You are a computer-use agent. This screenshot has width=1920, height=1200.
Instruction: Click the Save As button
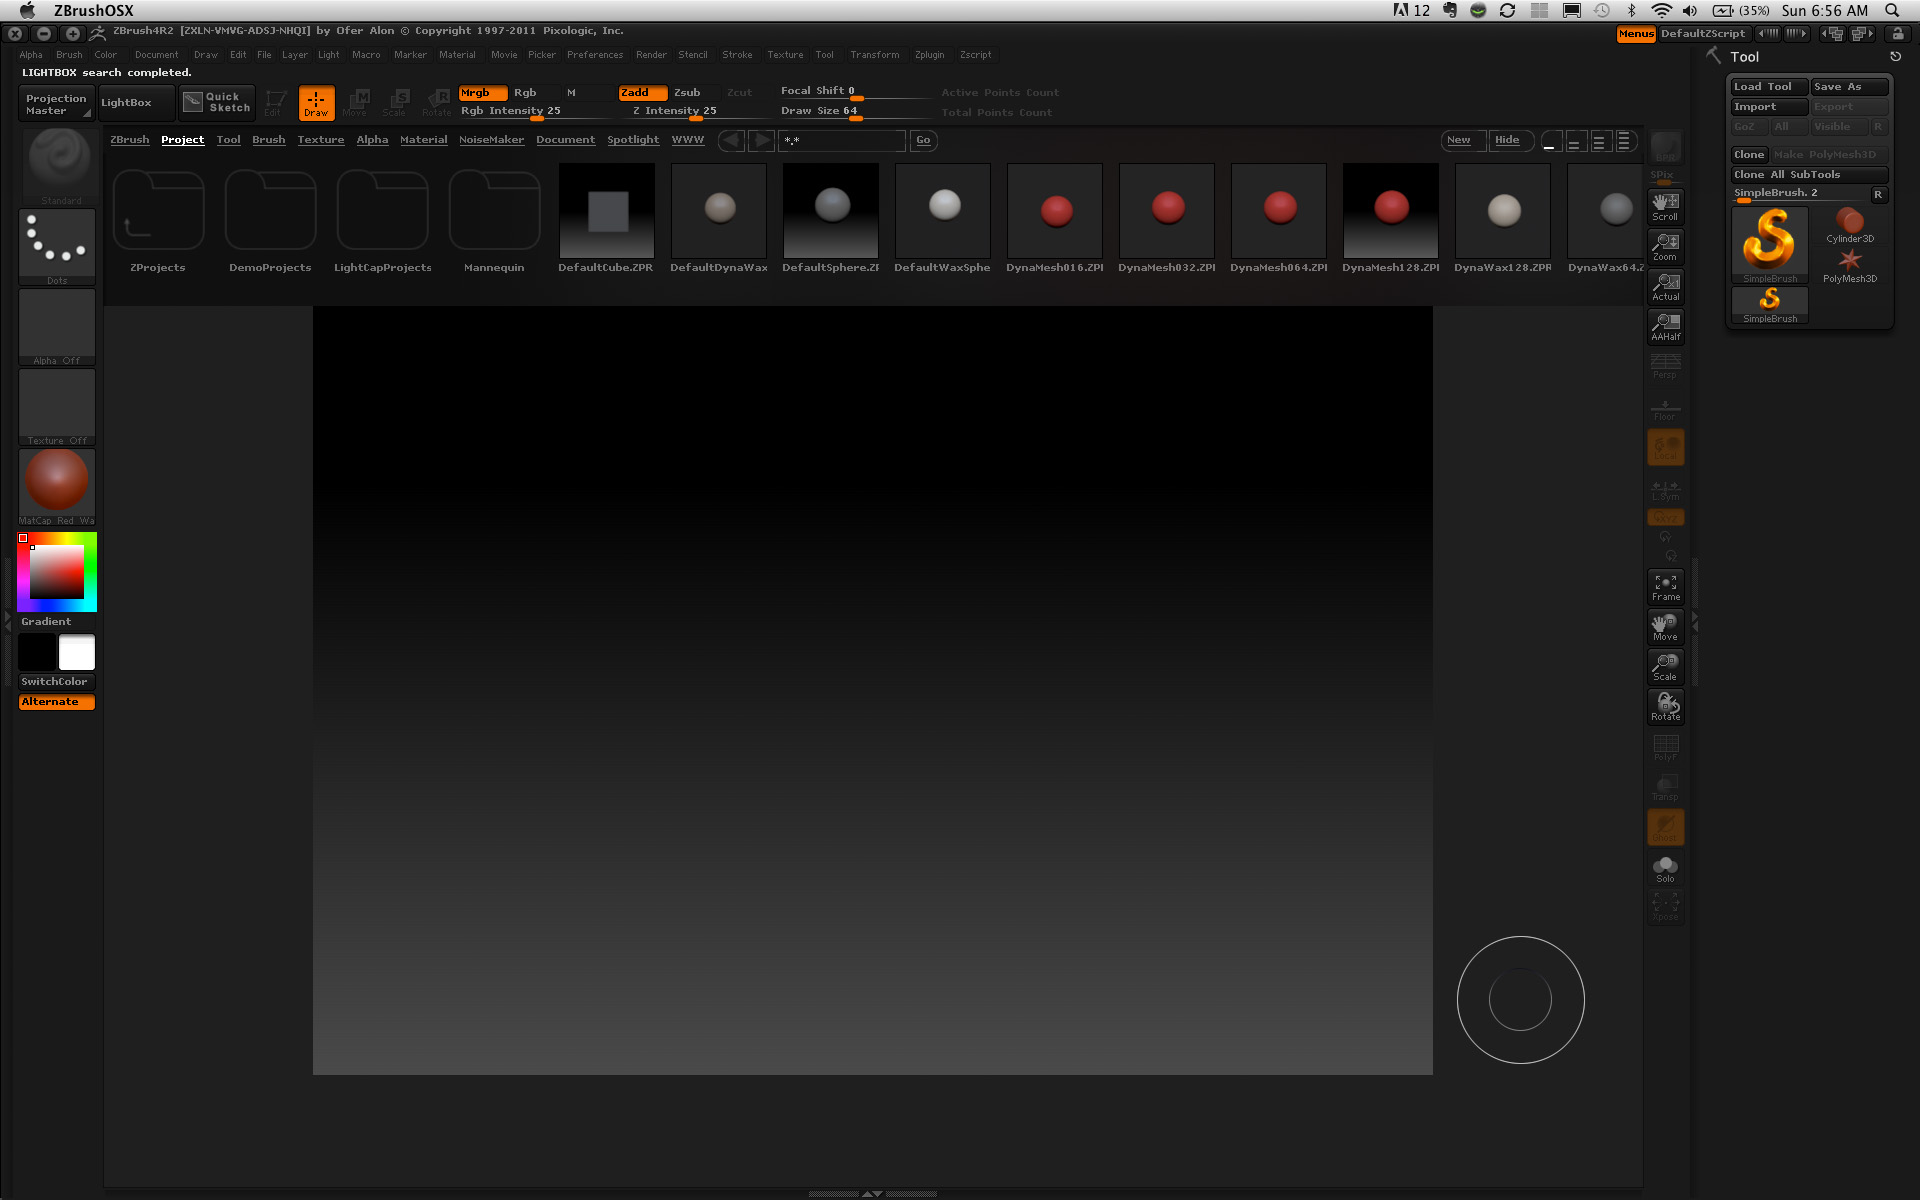1849,87
